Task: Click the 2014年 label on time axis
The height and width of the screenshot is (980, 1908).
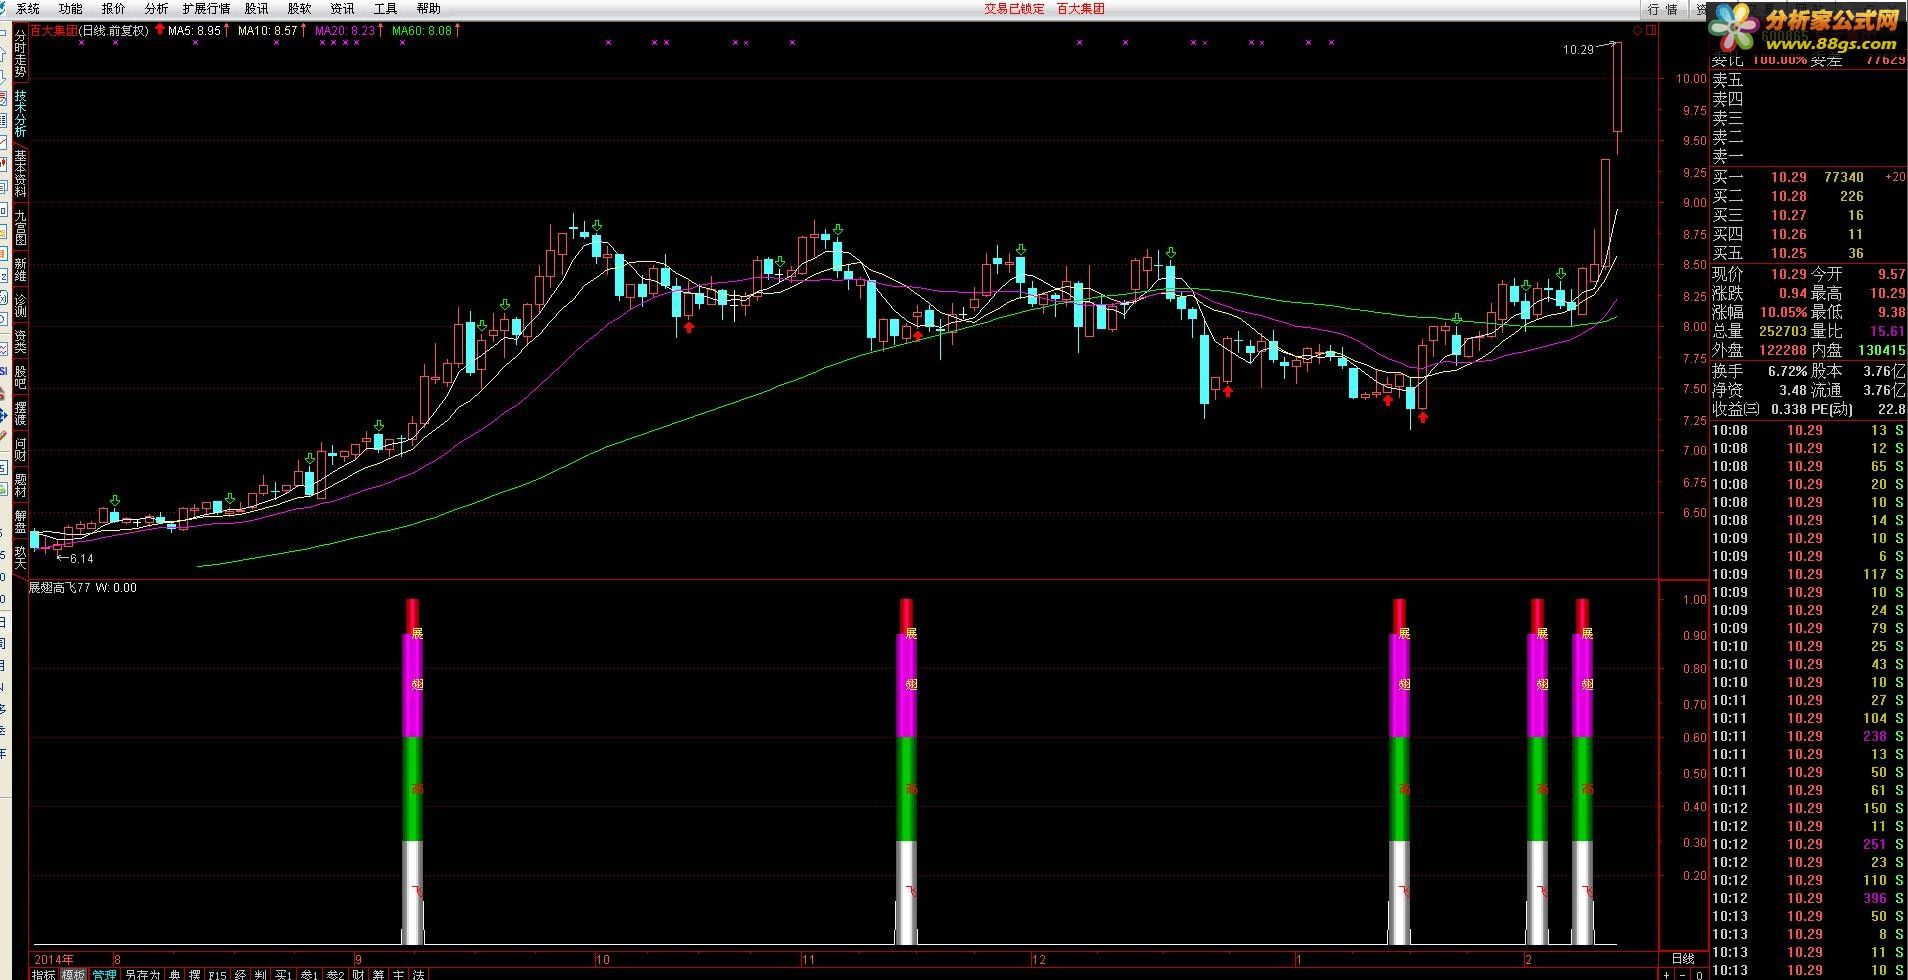Action: [54, 959]
